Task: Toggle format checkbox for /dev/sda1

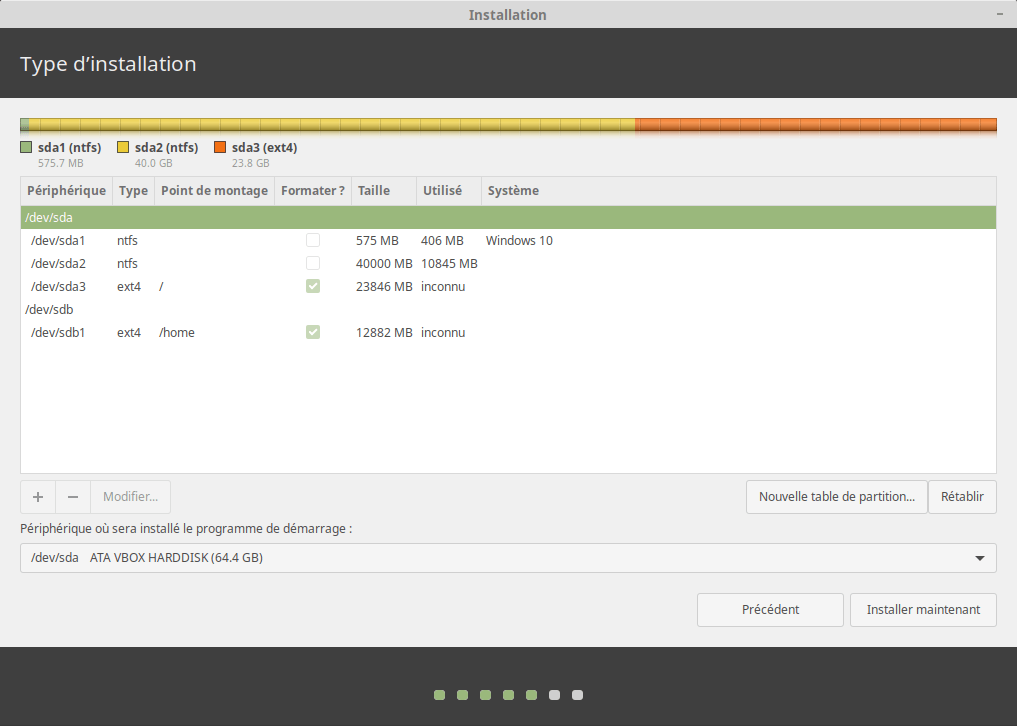Action: tap(313, 241)
